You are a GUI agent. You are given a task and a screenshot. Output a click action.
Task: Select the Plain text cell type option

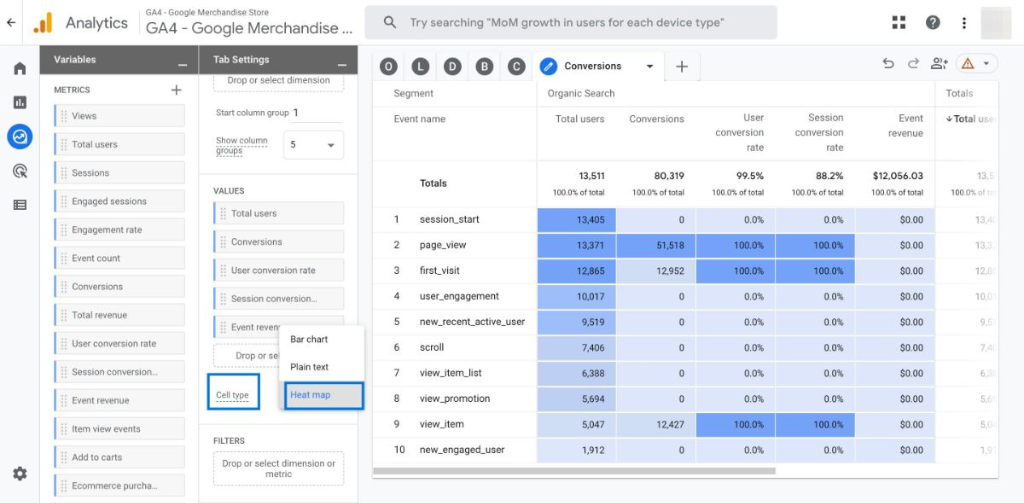(x=322, y=367)
